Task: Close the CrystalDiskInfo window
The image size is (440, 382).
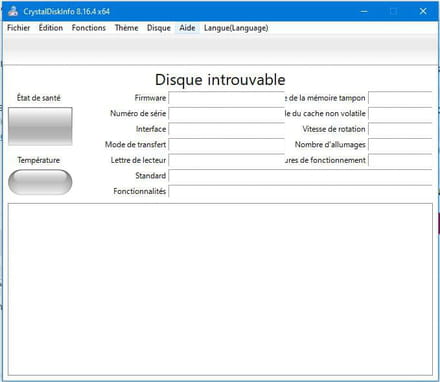Action: pos(423,11)
